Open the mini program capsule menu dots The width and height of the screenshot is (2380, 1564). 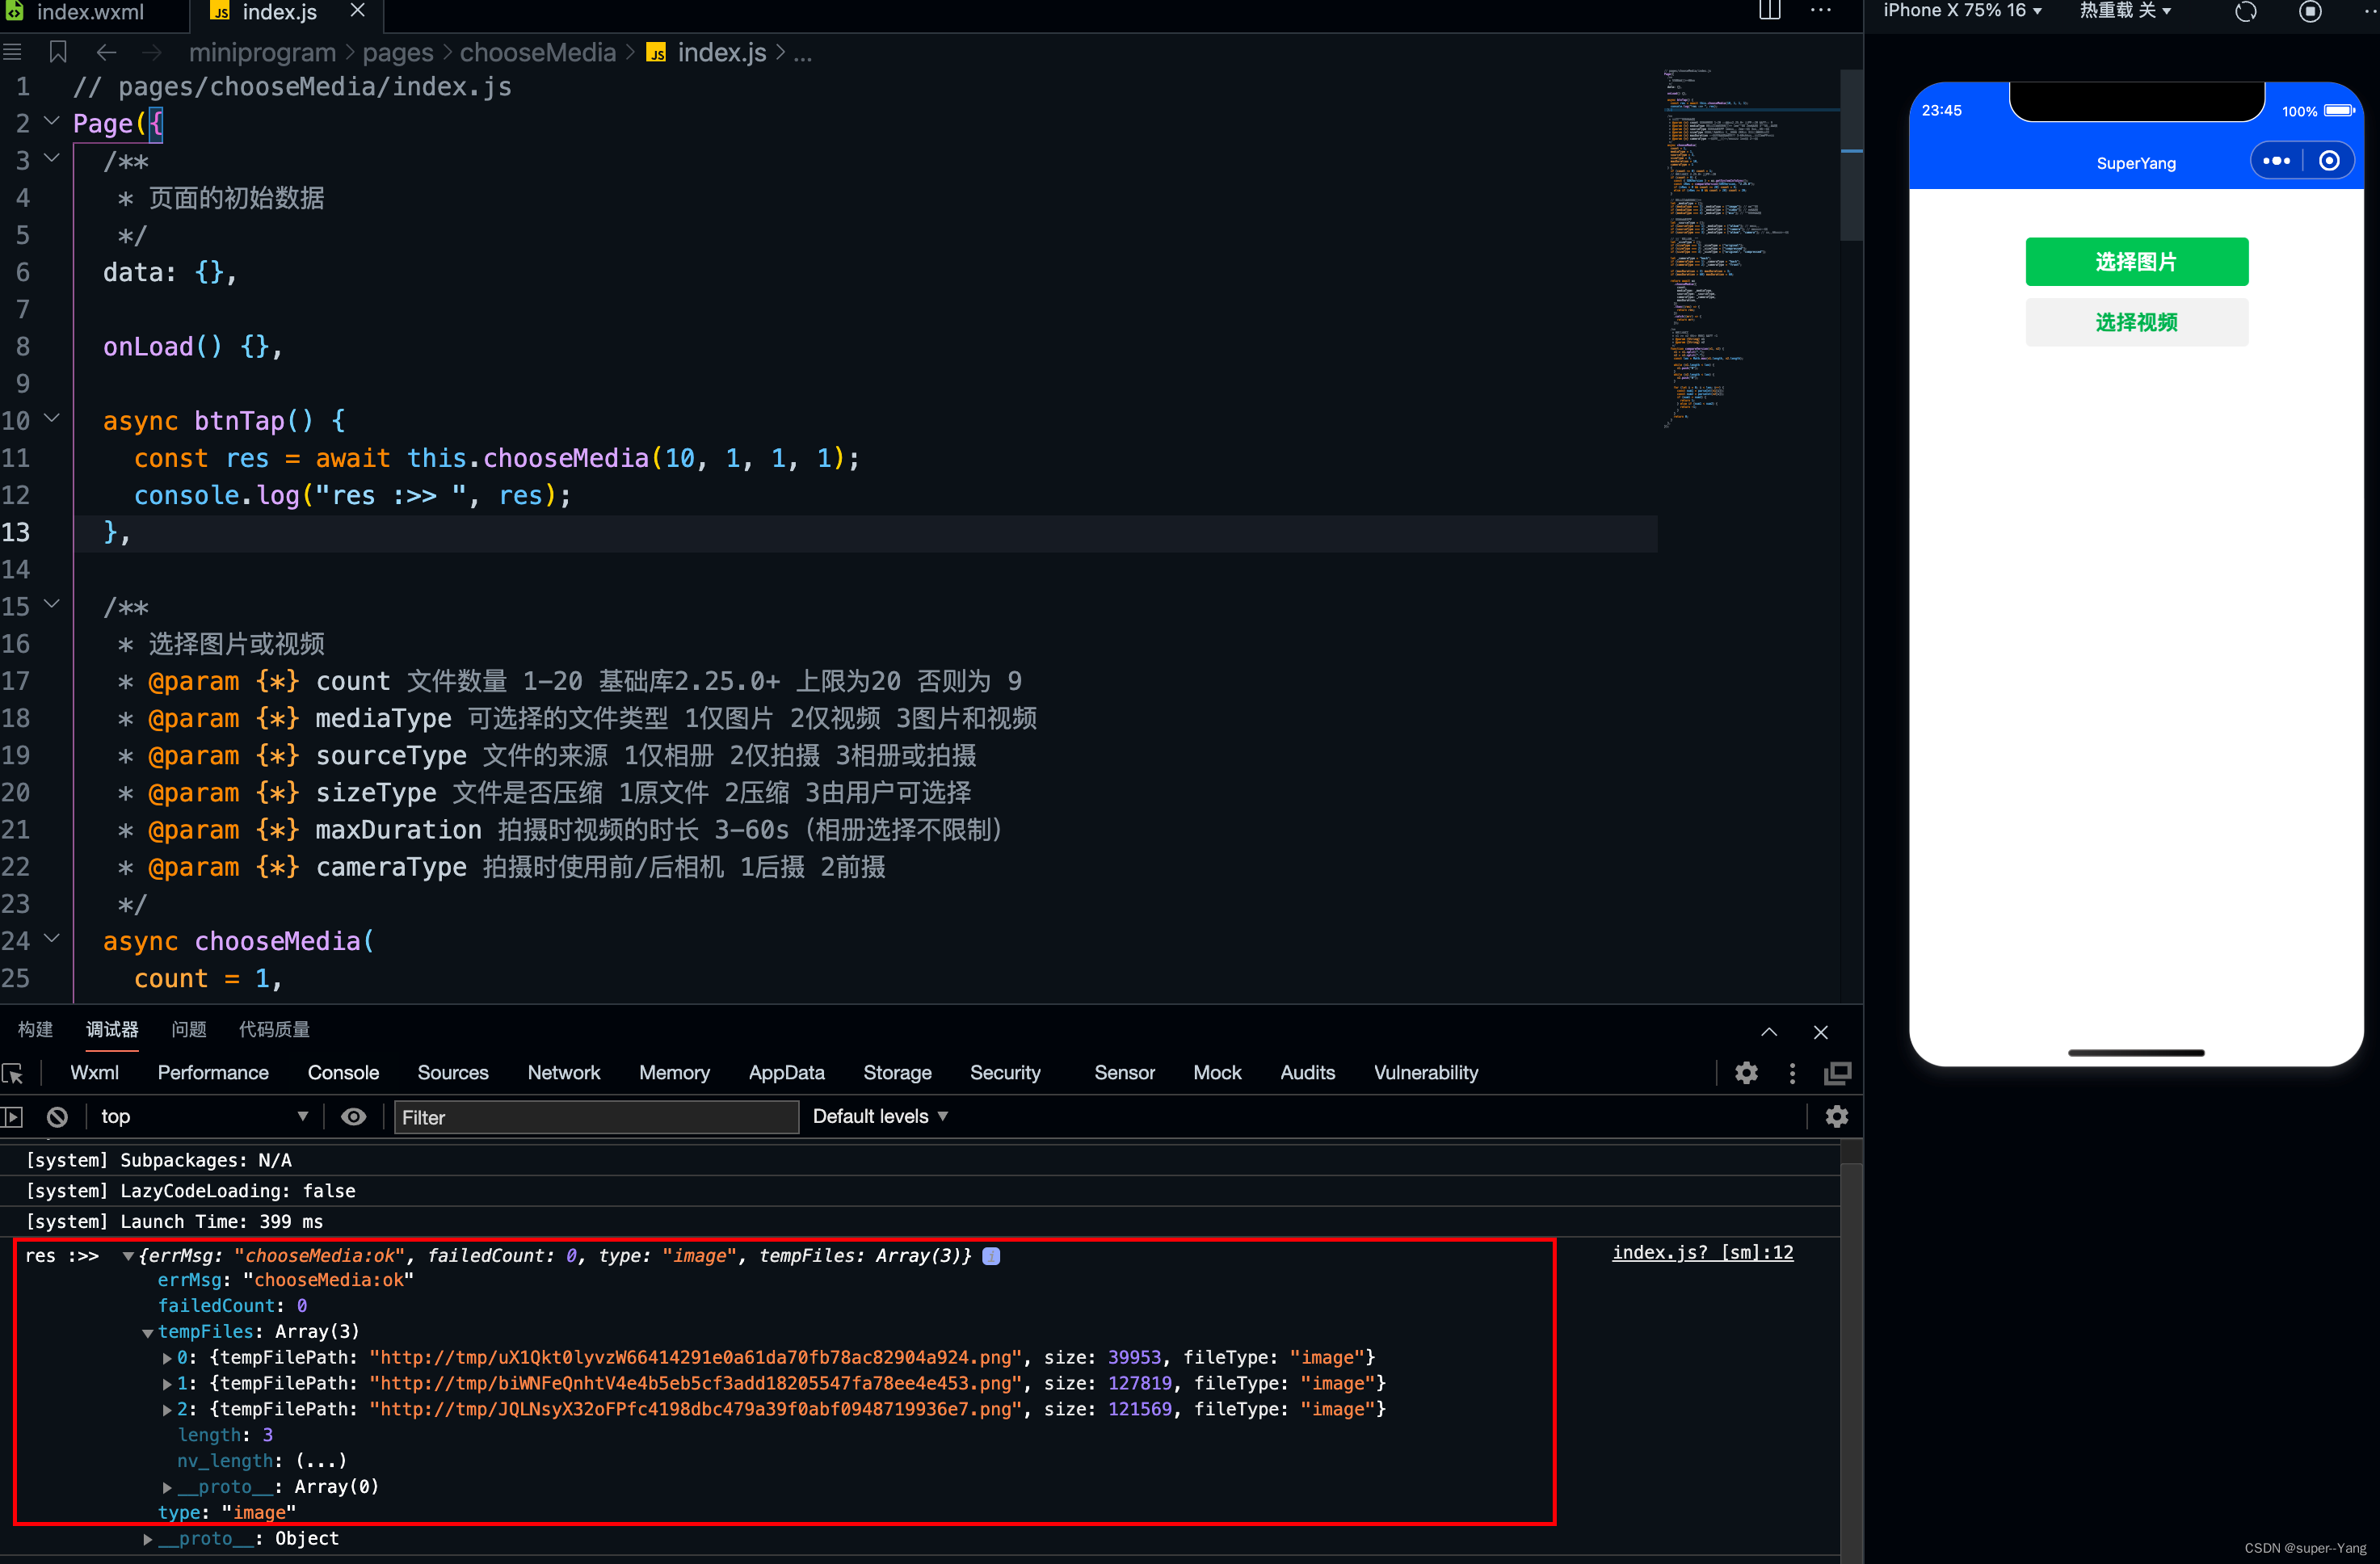2276,161
